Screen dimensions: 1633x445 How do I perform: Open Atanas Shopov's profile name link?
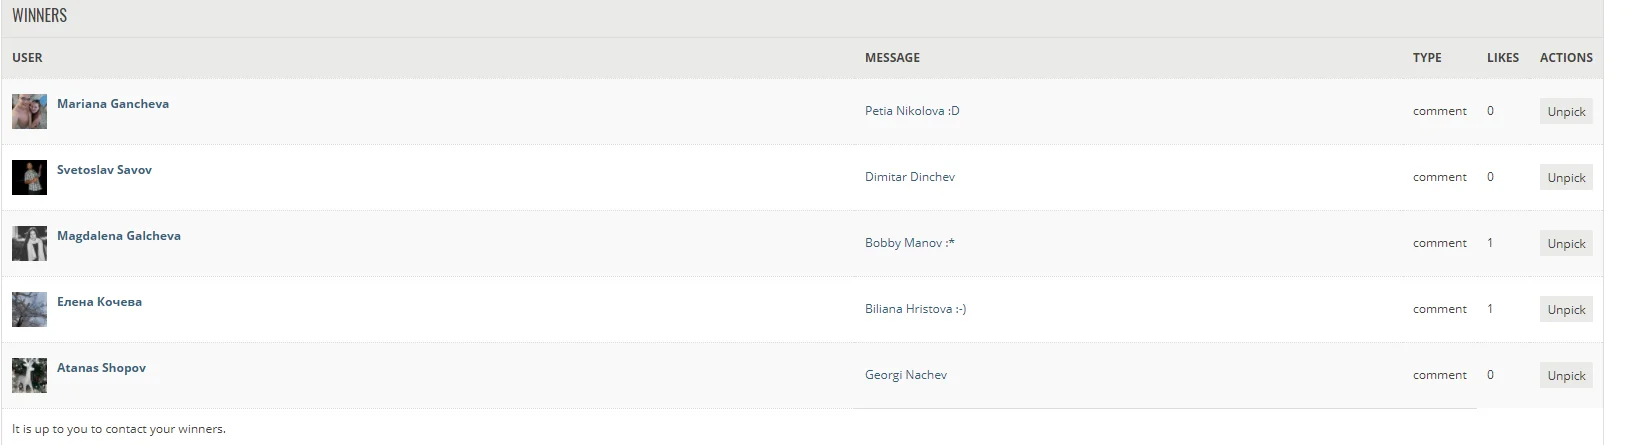pyautogui.click(x=101, y=368)
